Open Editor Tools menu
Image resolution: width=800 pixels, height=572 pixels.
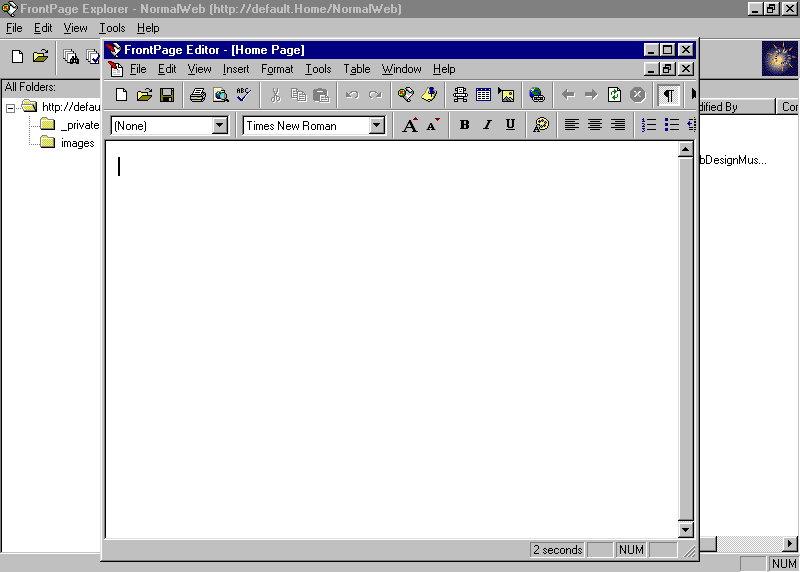(318, 69)
